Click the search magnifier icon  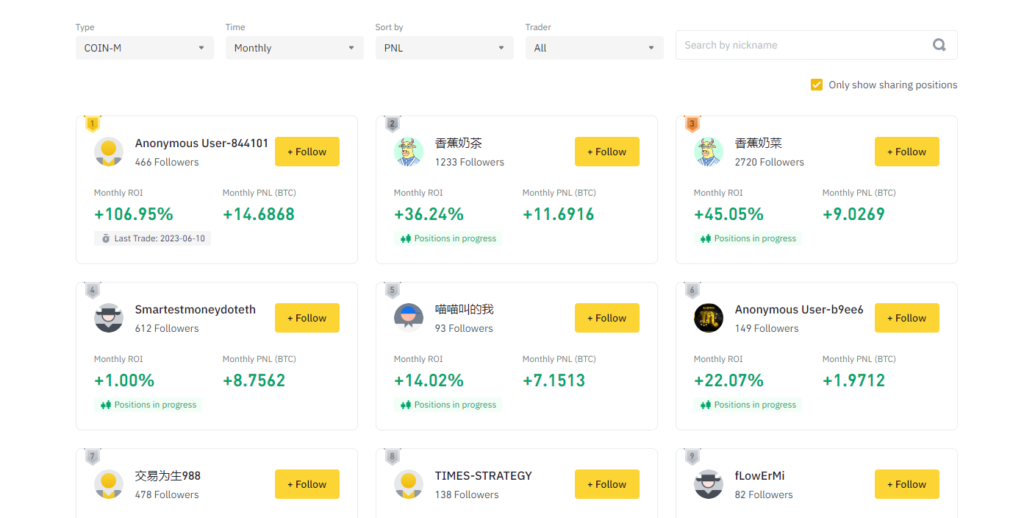click(x=939, y=45)
